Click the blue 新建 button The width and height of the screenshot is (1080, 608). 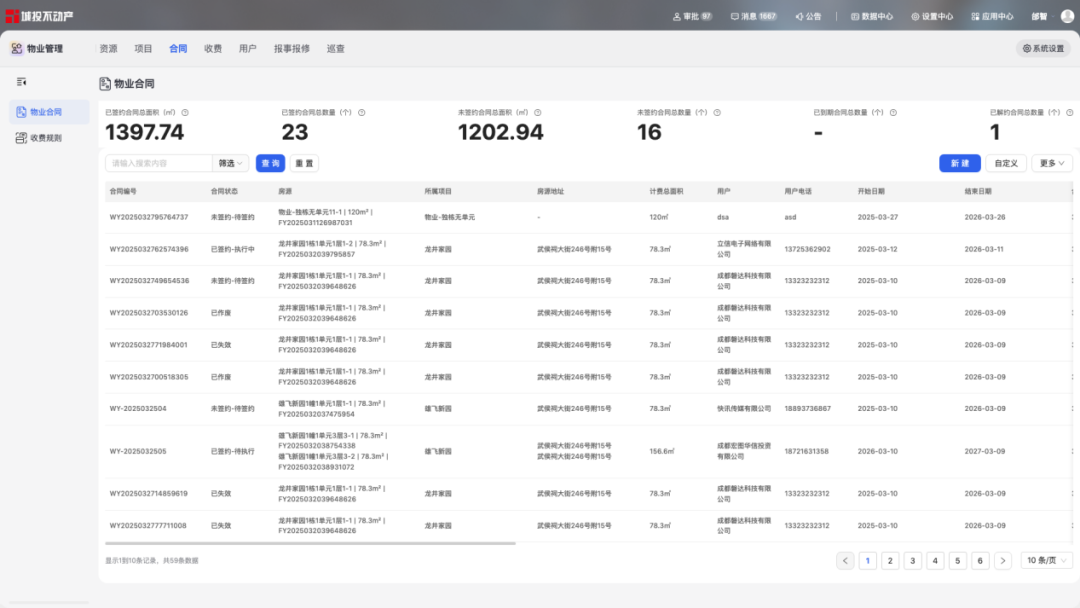[959, 163]
